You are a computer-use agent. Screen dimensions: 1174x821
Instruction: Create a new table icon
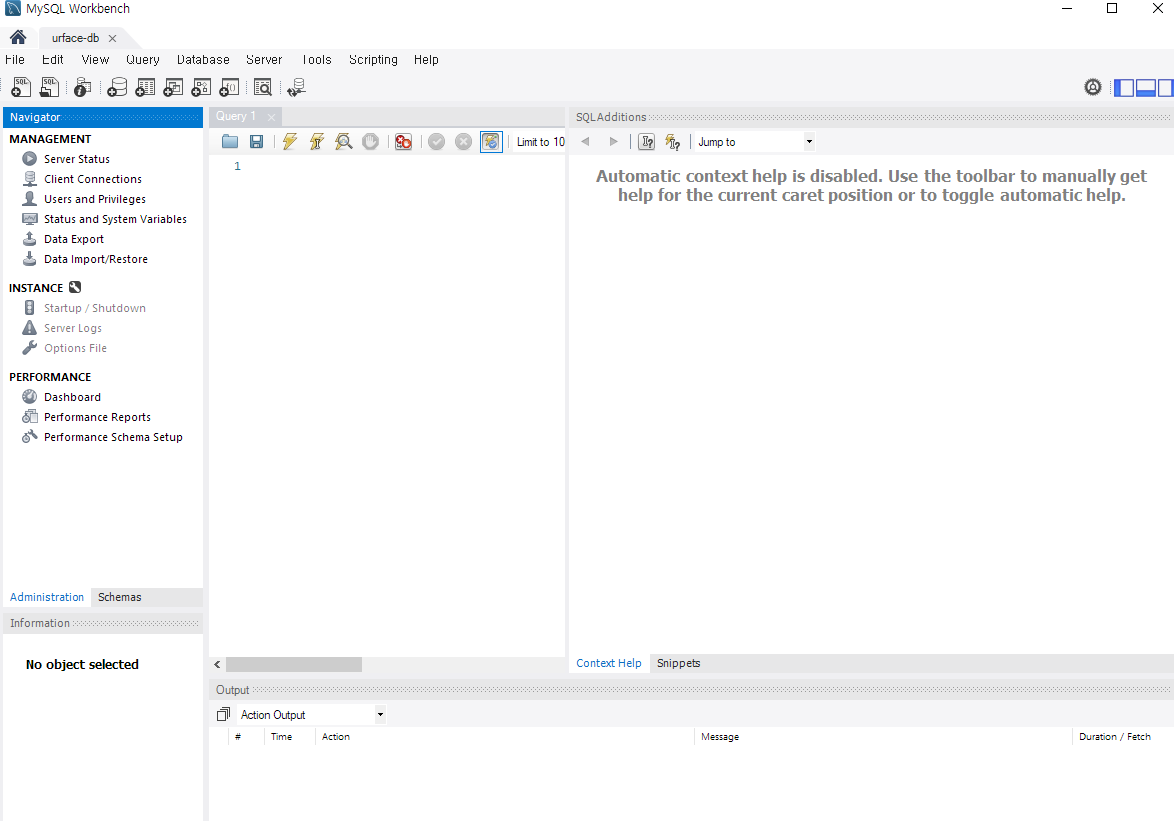[145, 88]
